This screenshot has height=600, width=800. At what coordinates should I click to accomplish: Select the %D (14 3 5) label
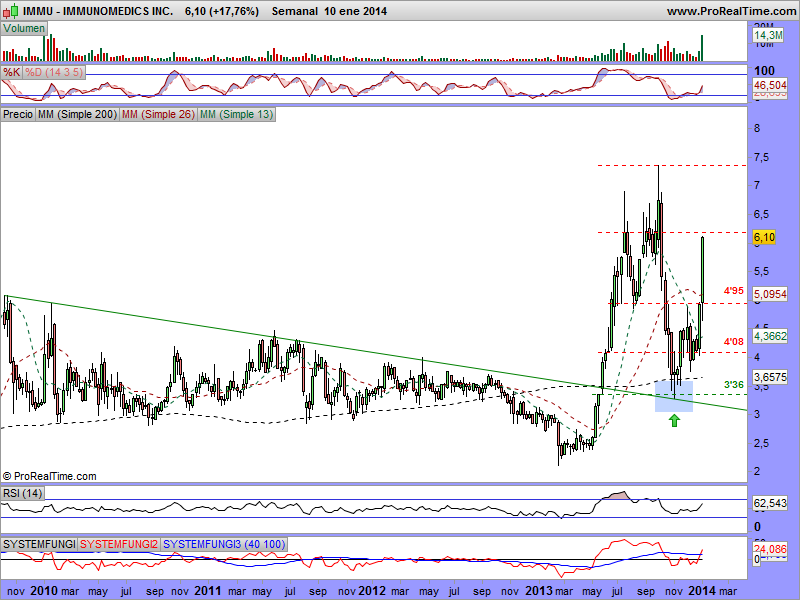tap(54, 72)
